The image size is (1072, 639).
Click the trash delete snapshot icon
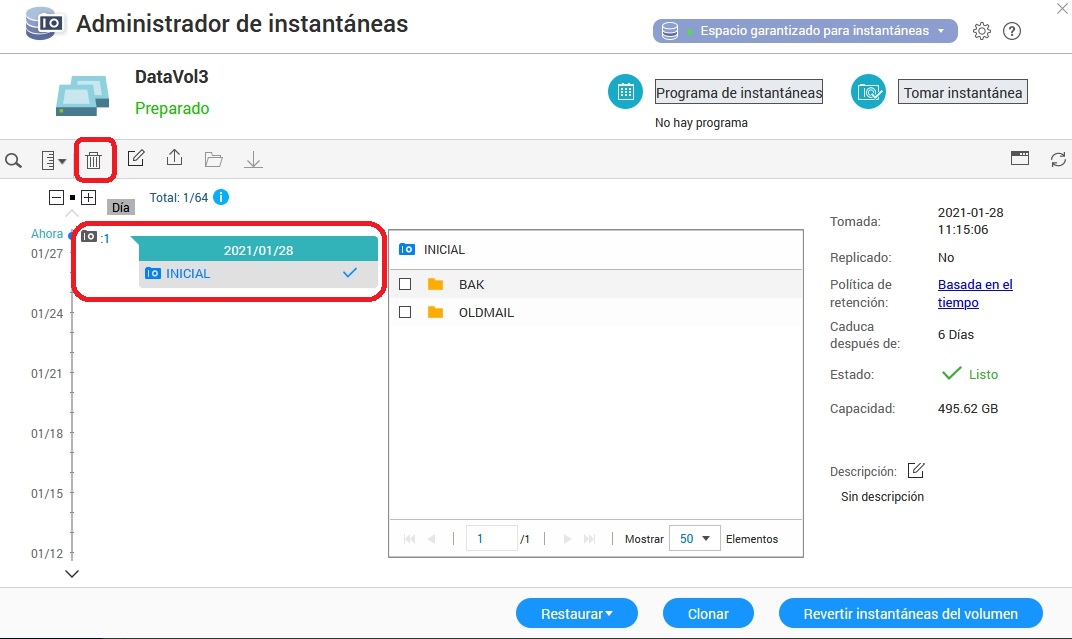point(93,160)
